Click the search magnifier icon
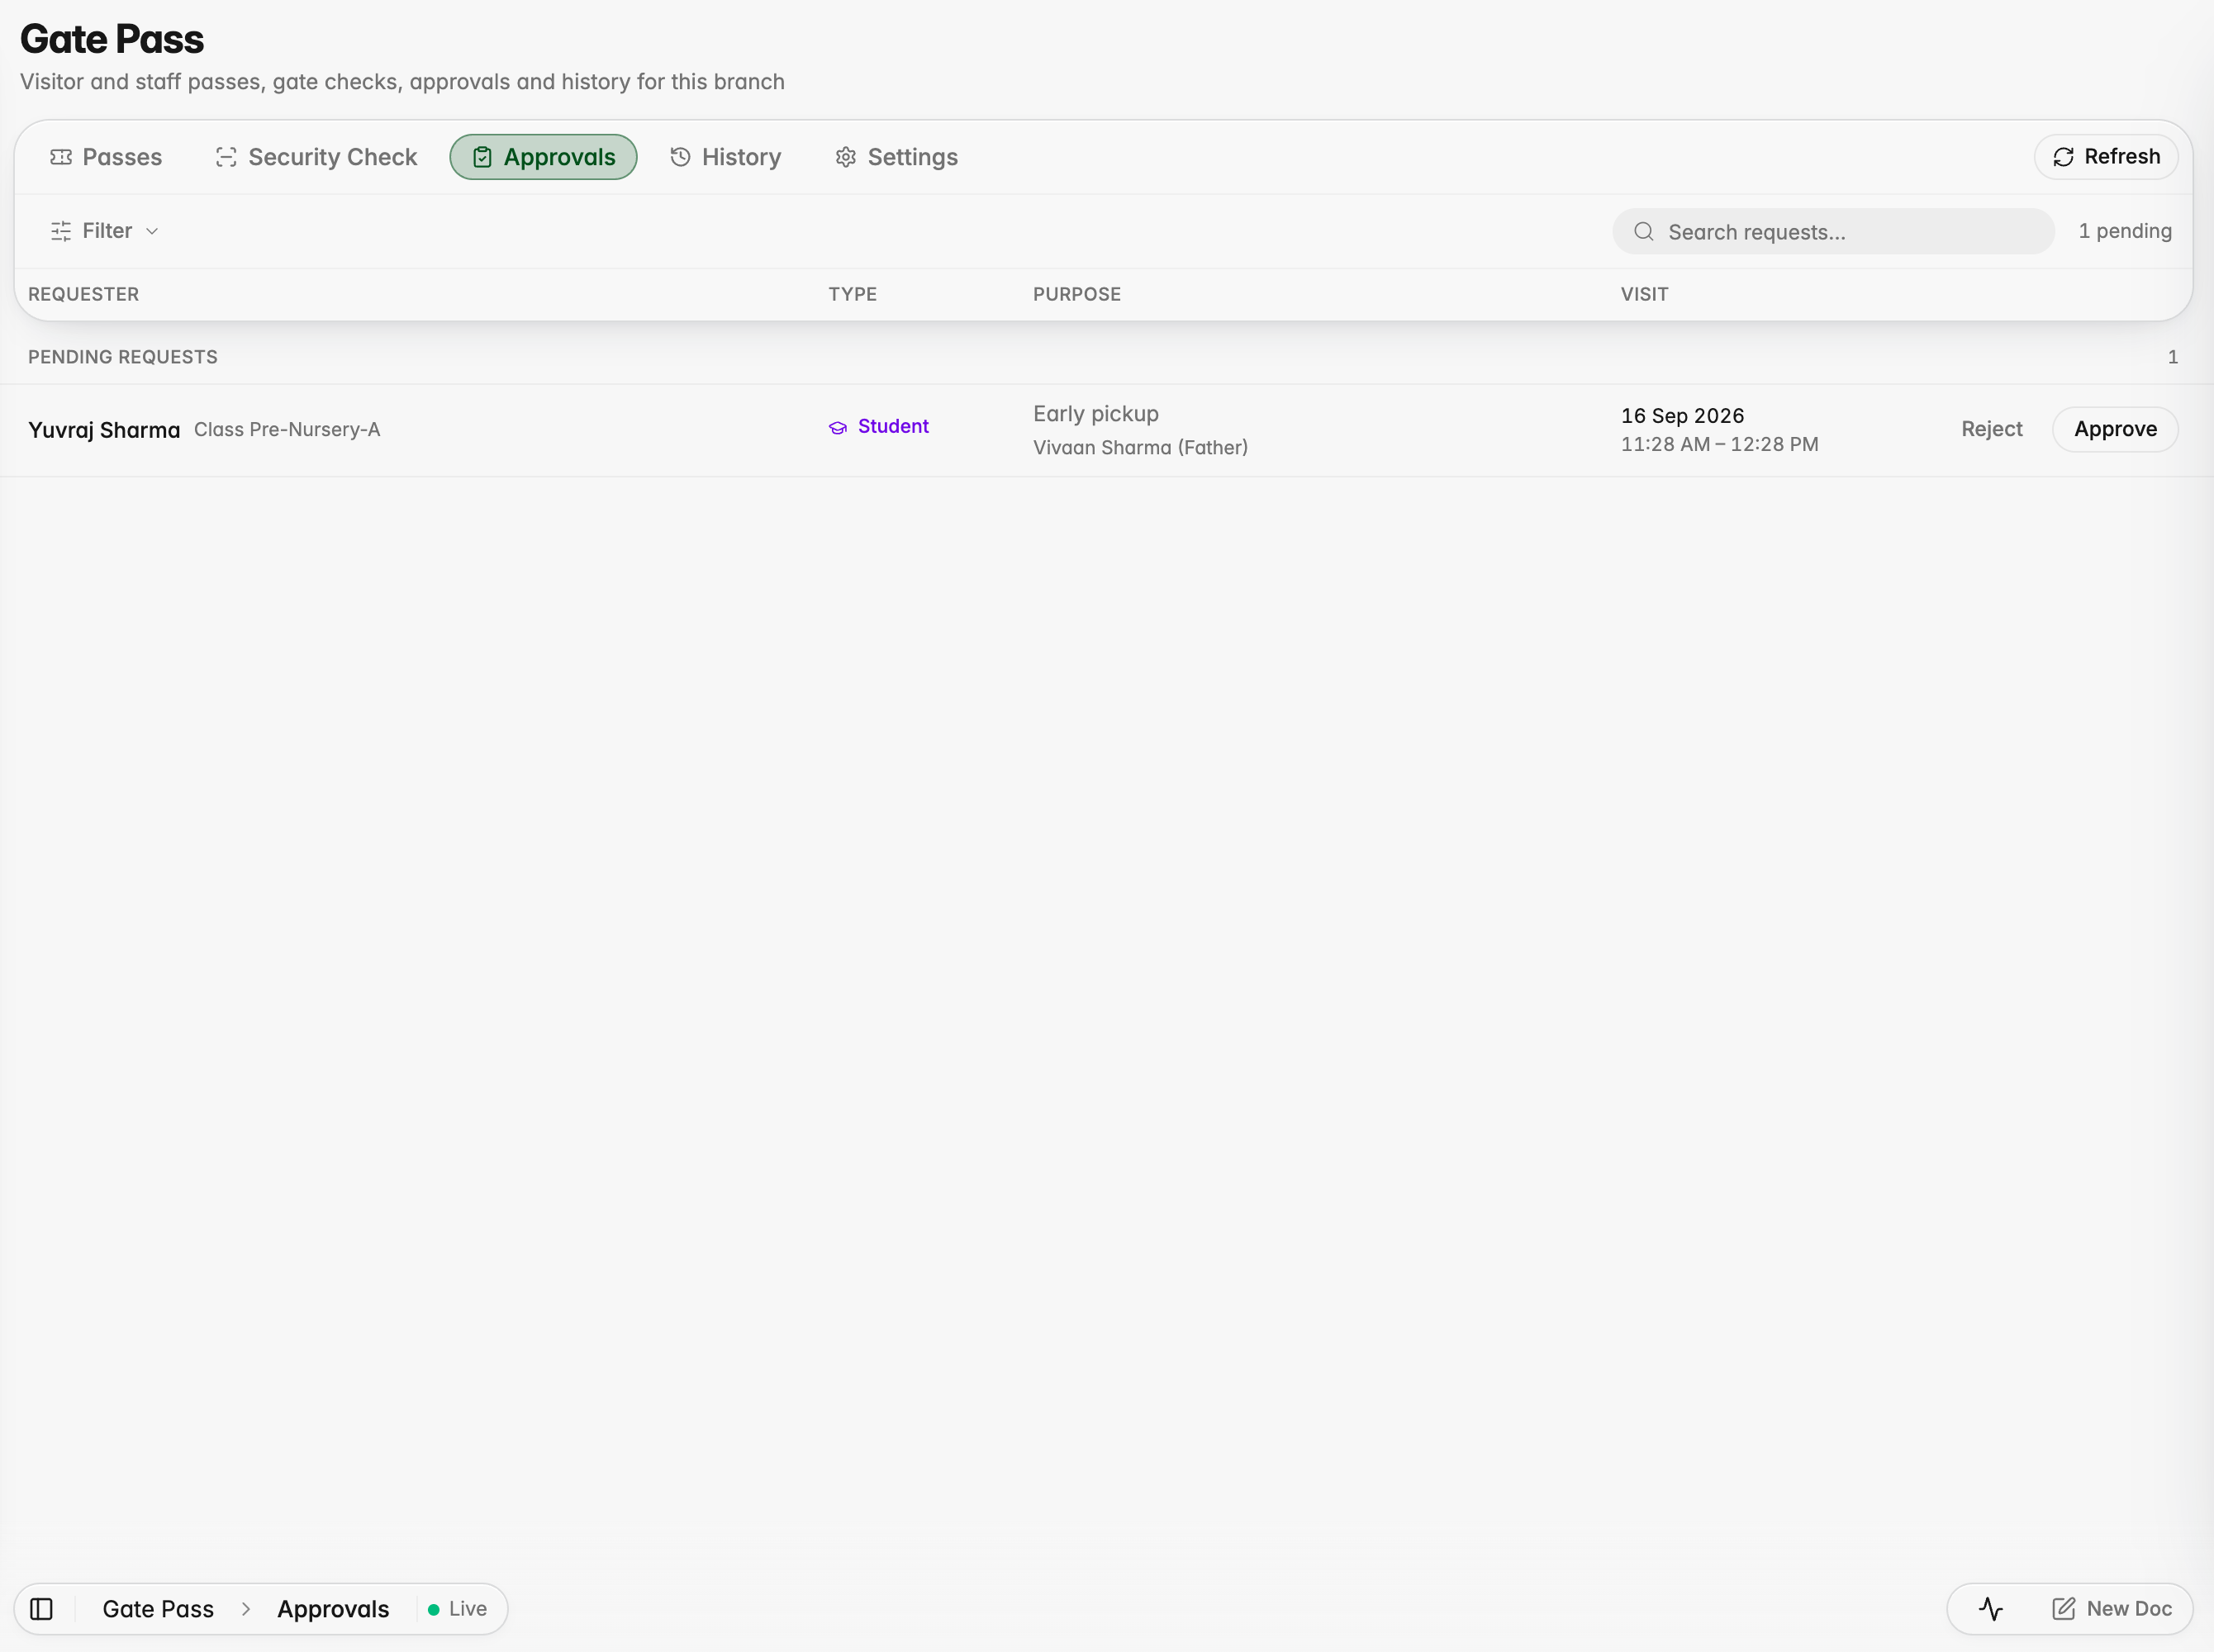 [x=1643, y=232]
